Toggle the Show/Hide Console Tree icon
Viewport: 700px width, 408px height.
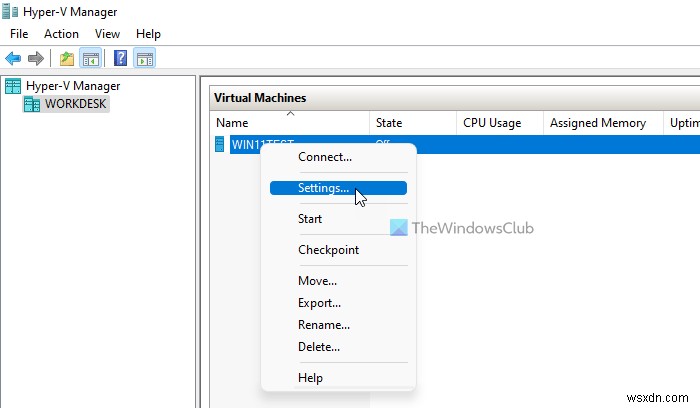click(x=91, y=58)
